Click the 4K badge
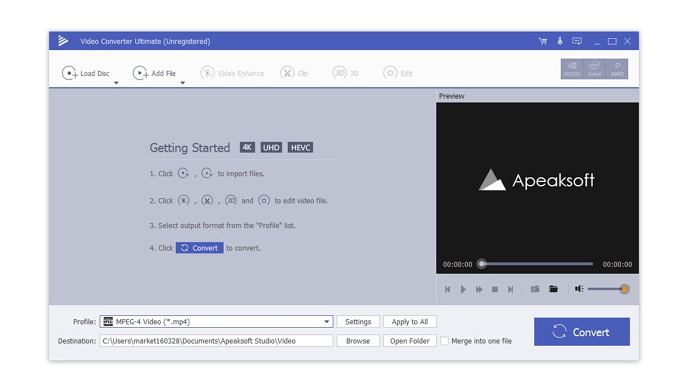This screenshot has height=383, width=688. 247,147
